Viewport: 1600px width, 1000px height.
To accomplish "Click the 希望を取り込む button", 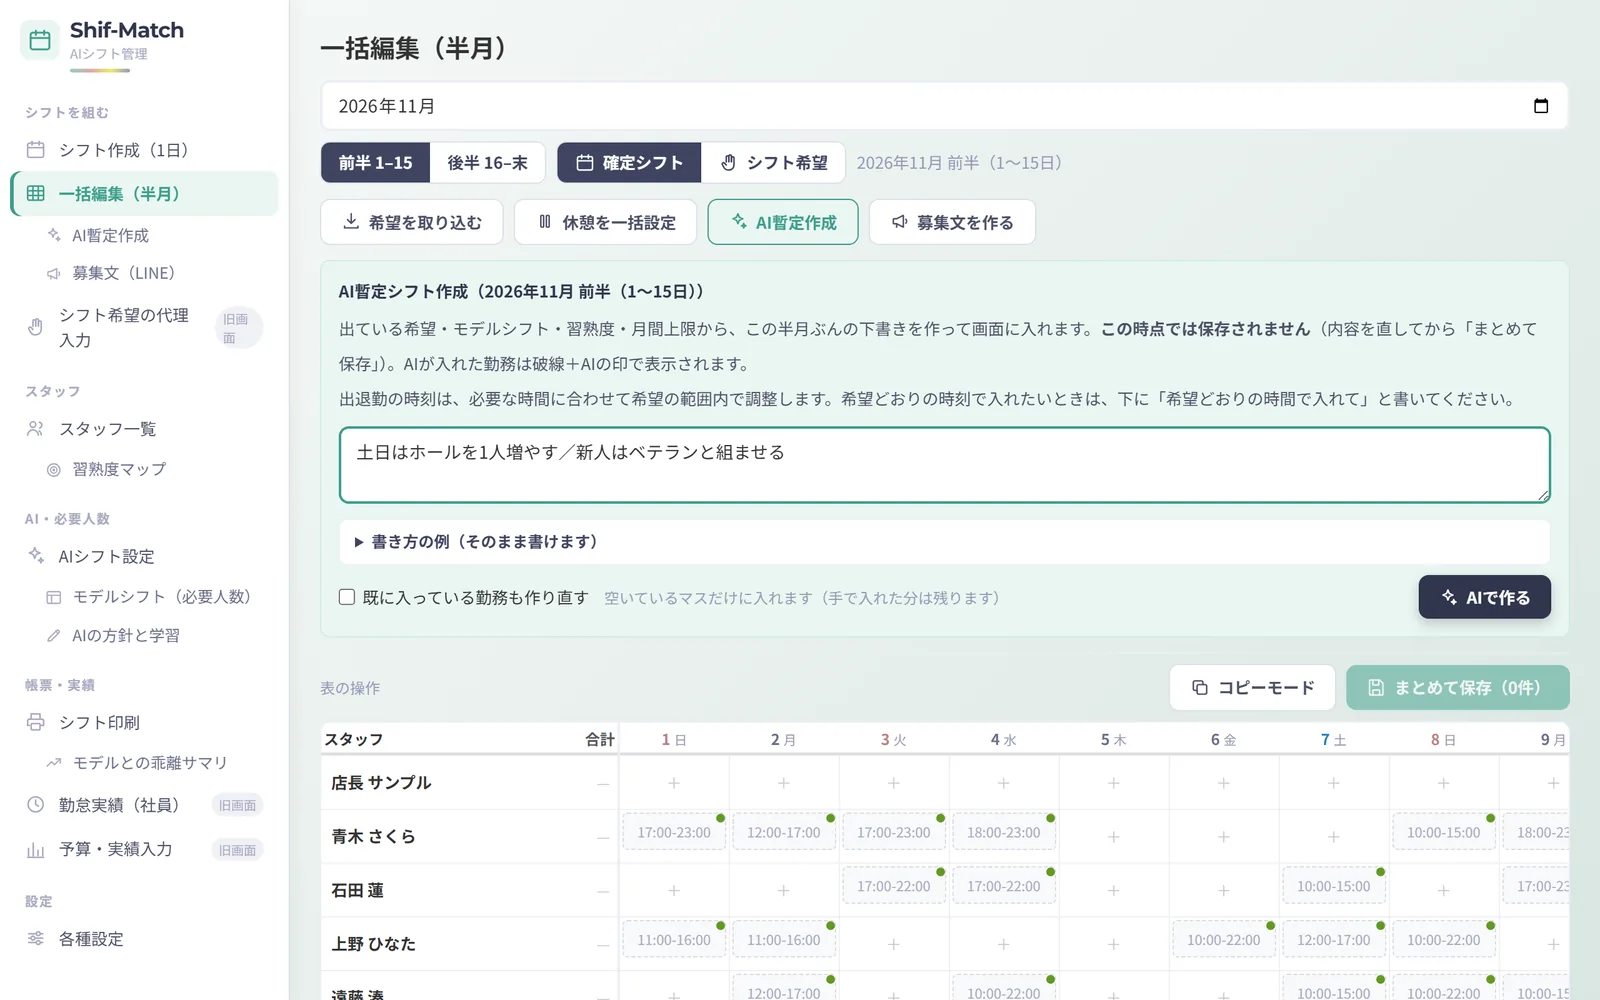I will [x=411, y=222].
